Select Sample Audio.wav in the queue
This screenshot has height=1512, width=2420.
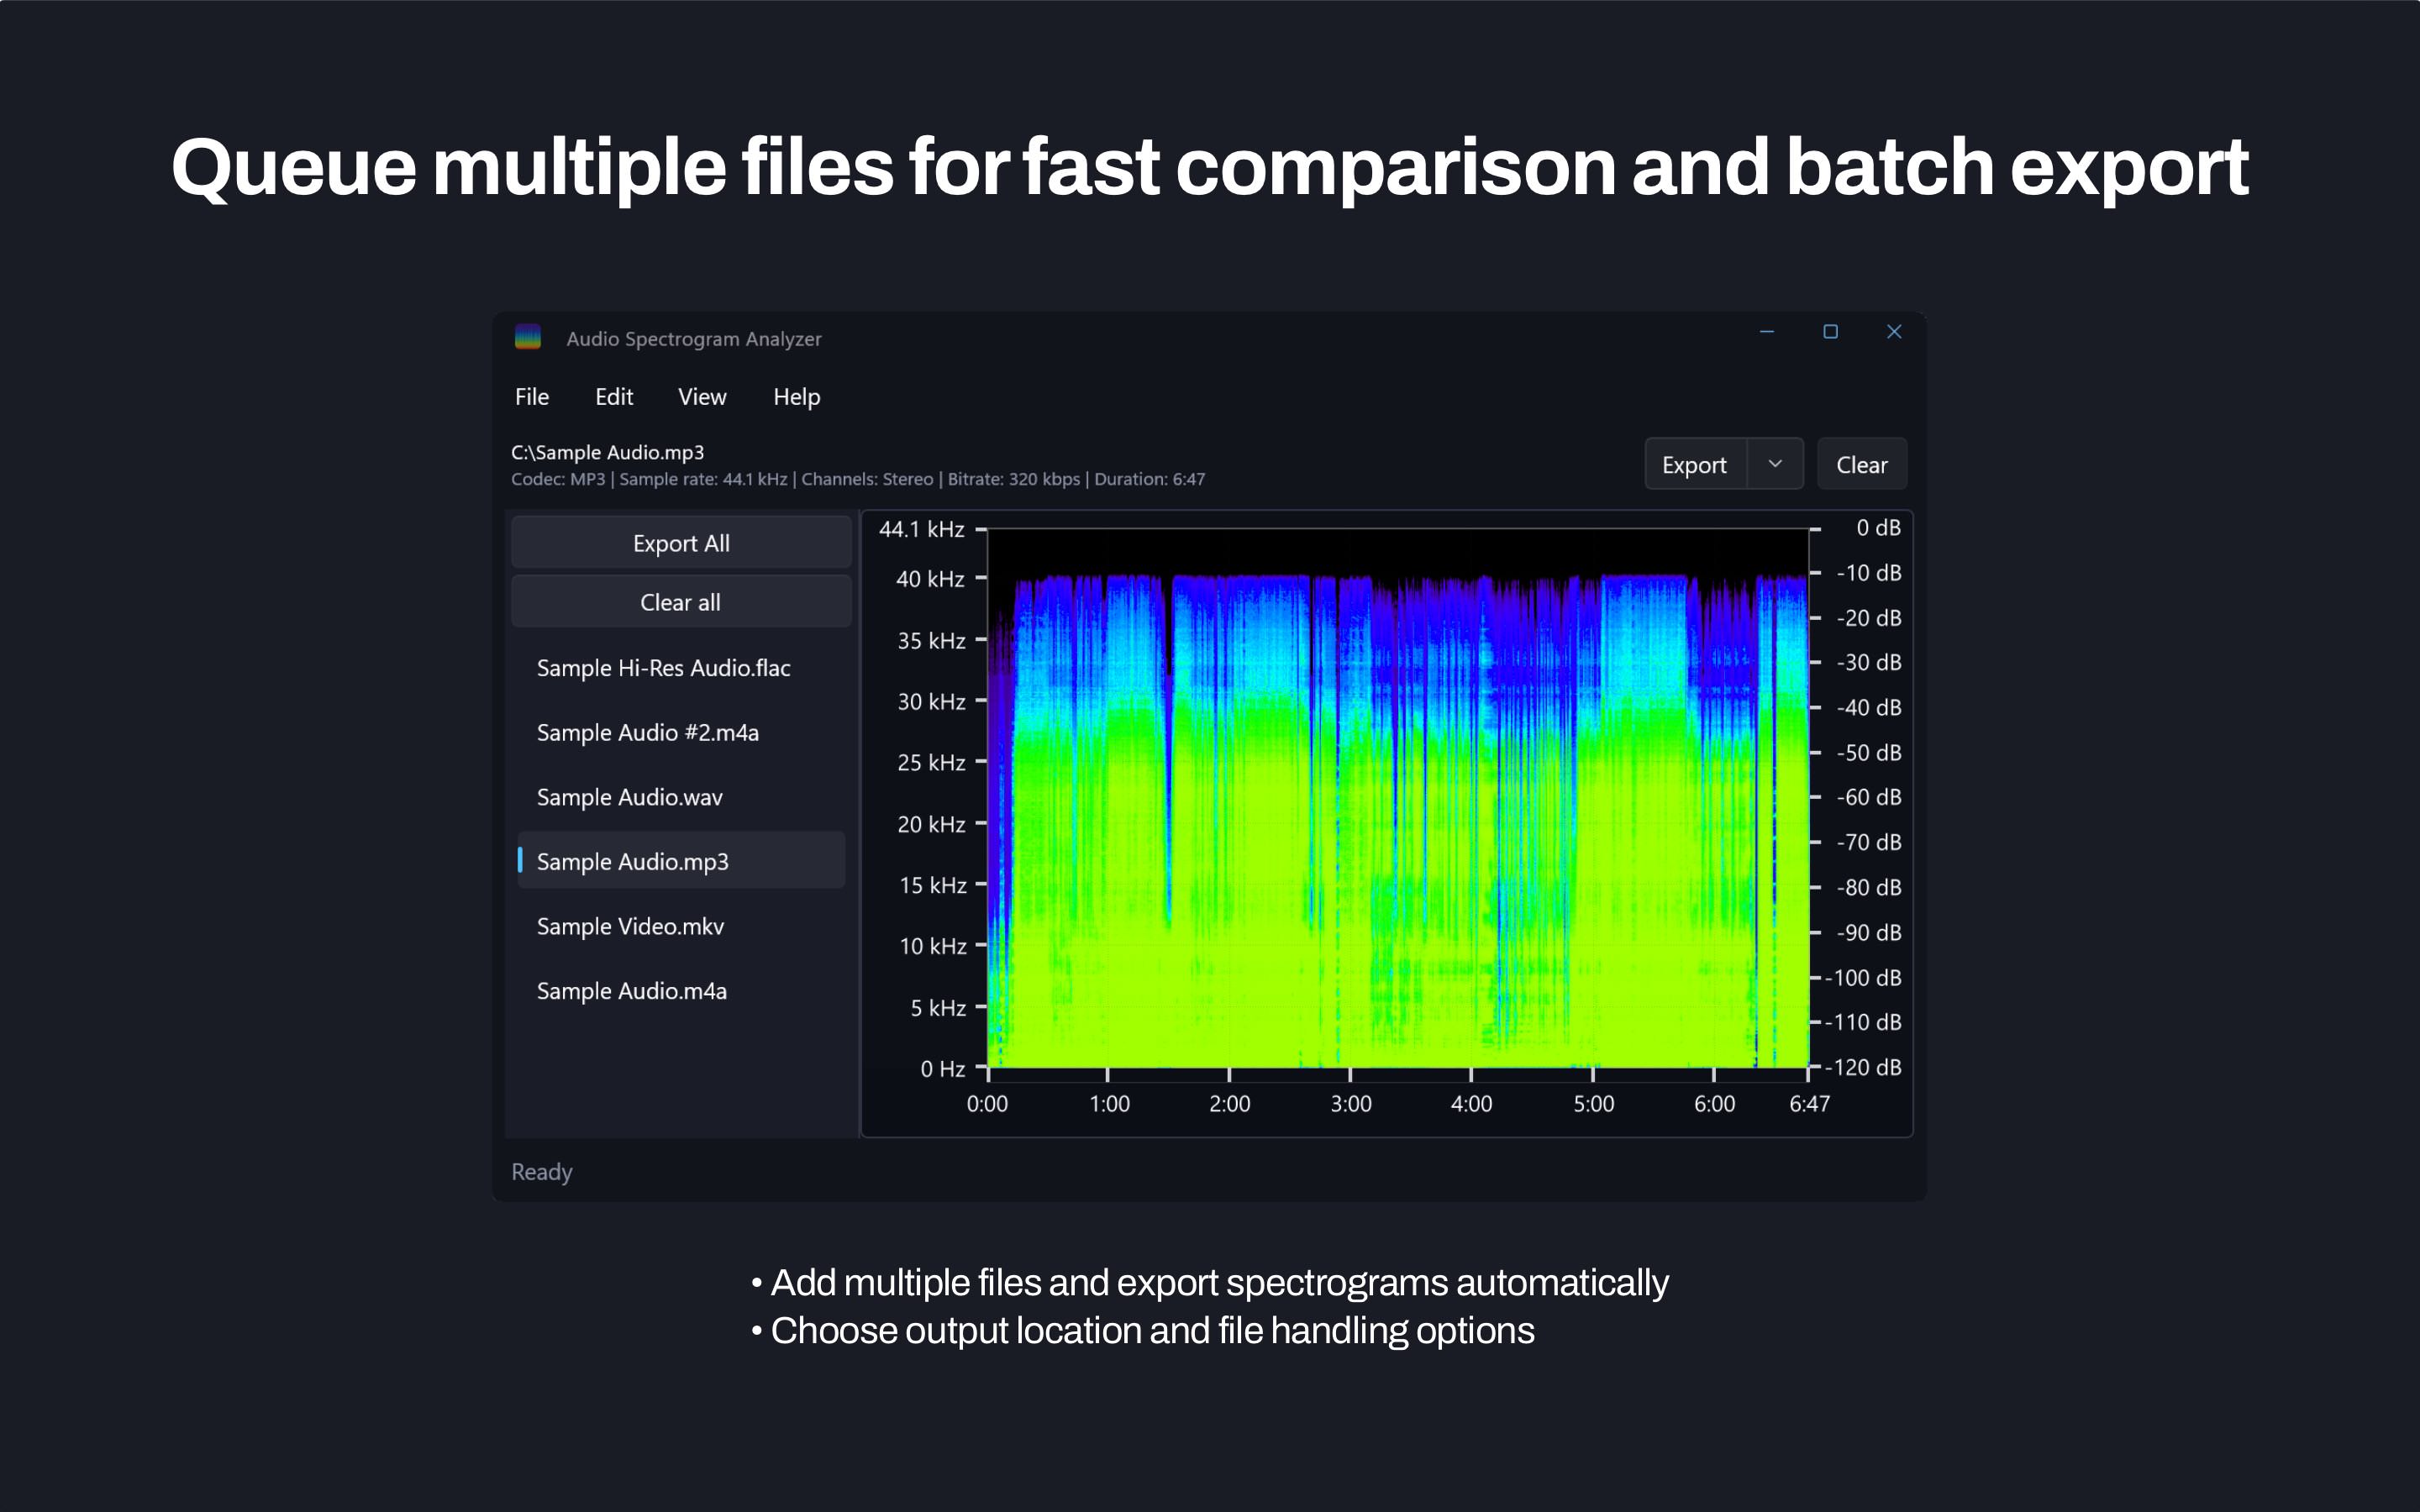[681, 797]
